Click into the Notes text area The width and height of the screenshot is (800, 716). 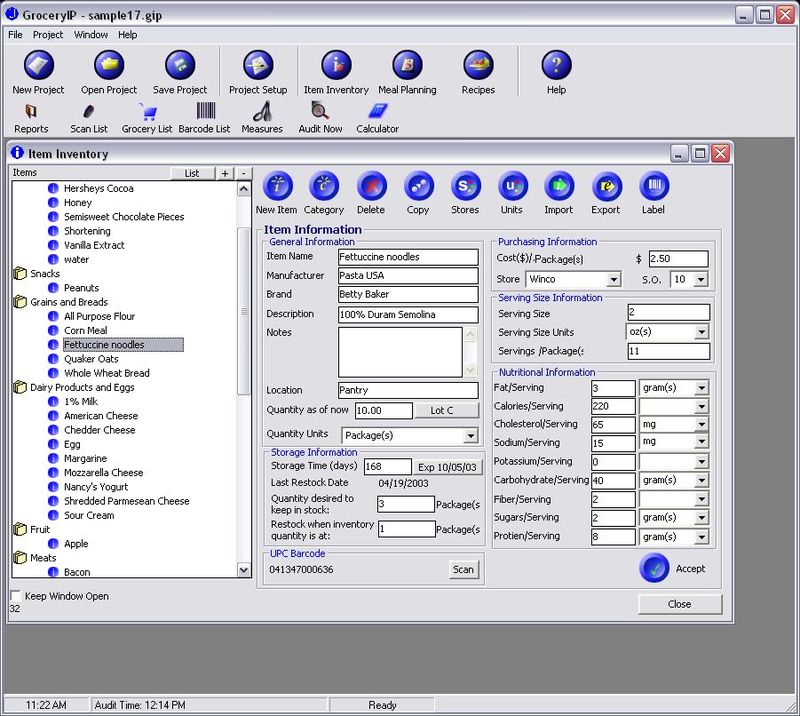point(401,352)
